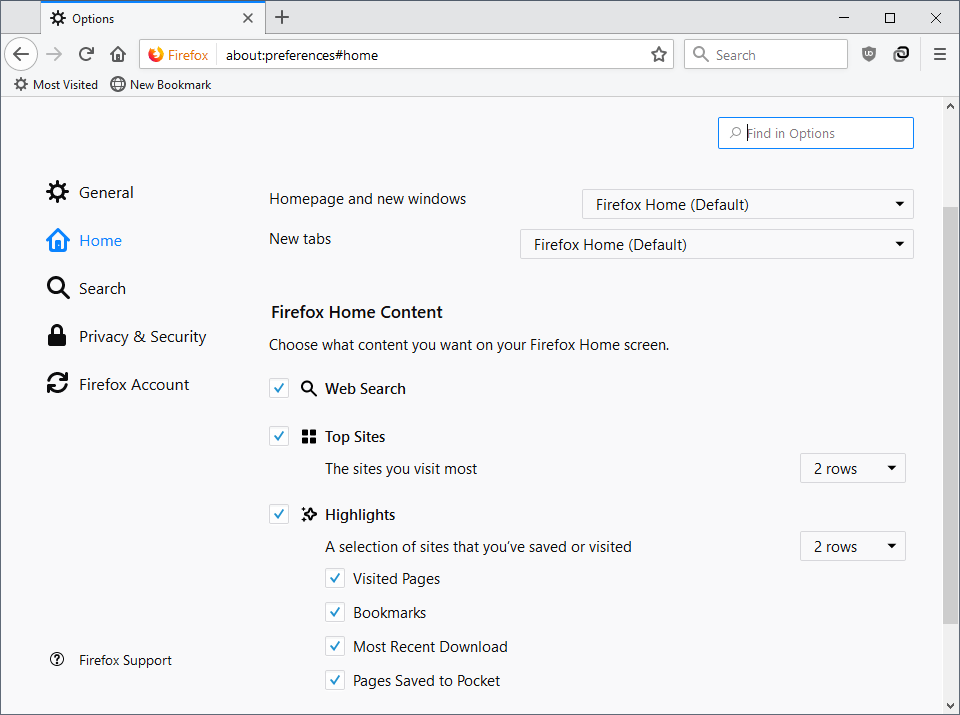Viewport: 960px width, 715px height.
Task: Close the Options tab
Action: click(x=248, y=18)
